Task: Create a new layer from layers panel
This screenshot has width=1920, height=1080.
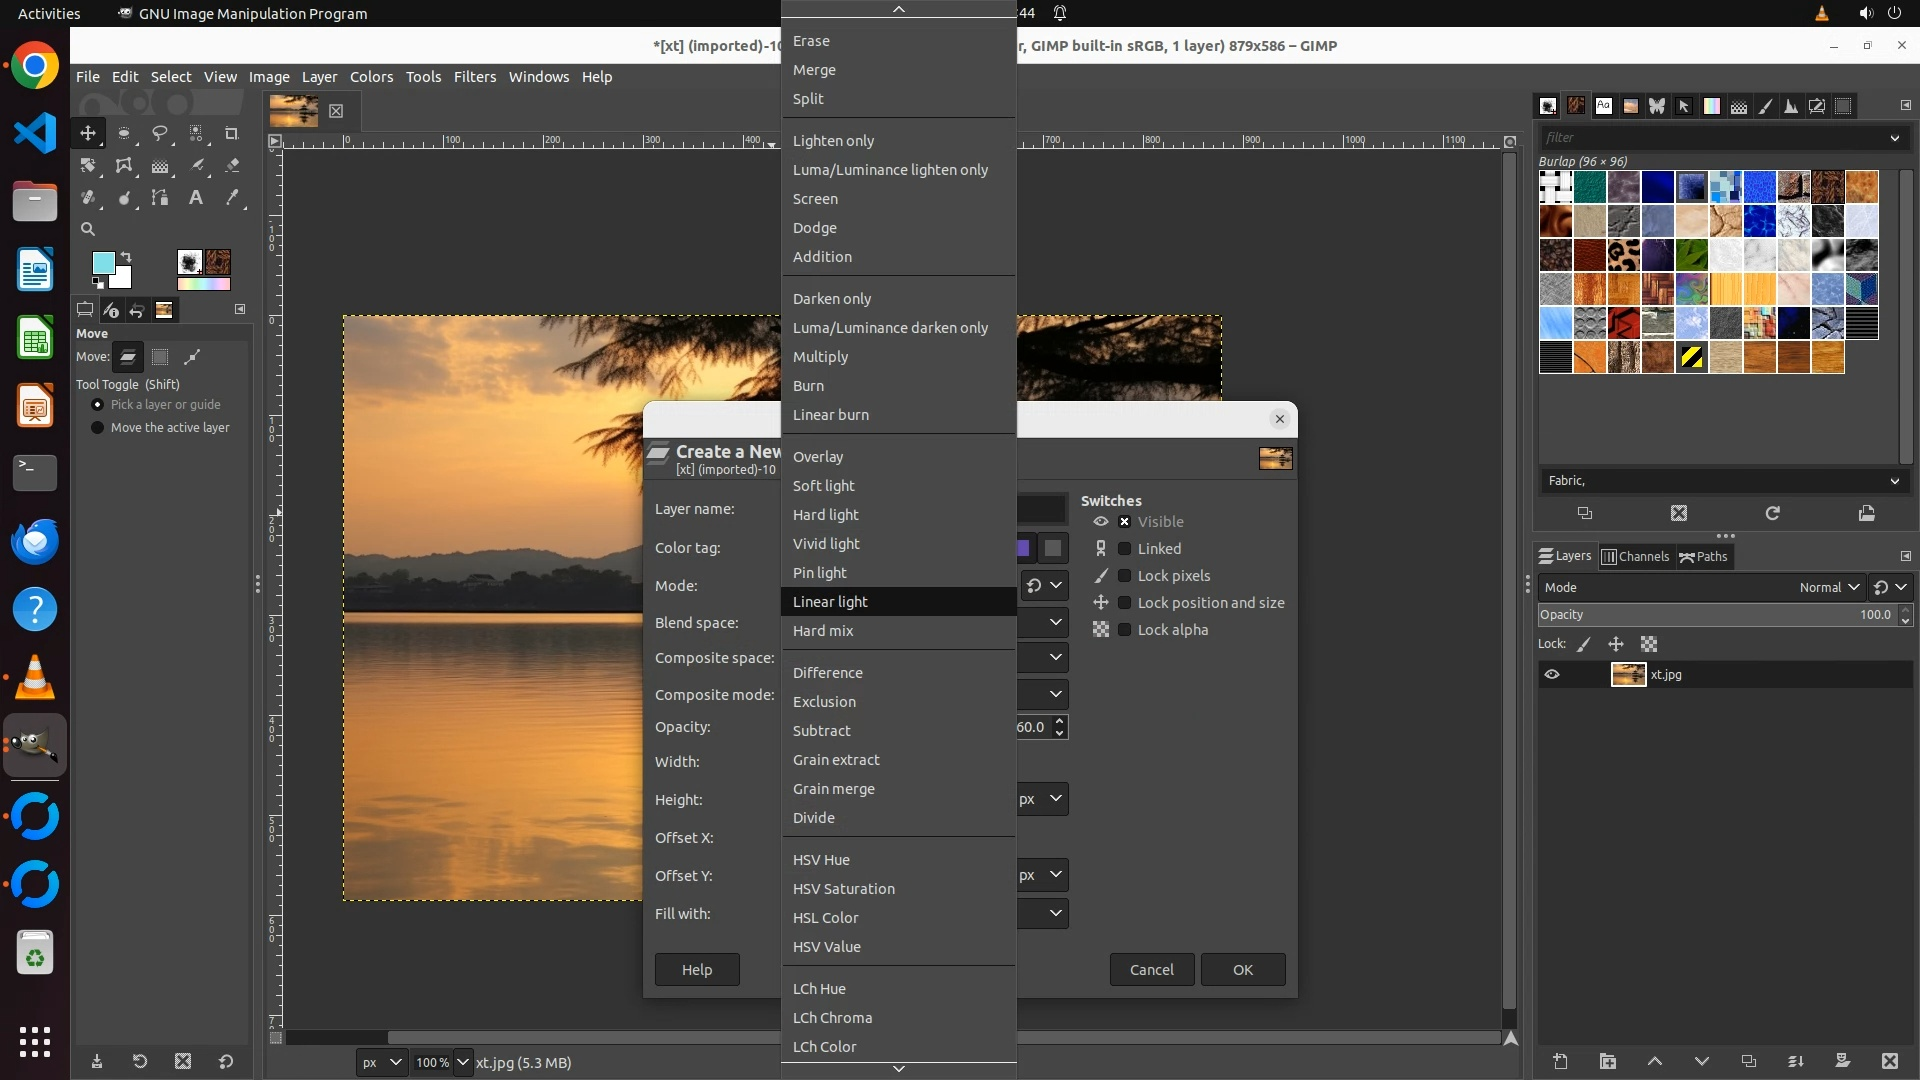Action: [1560, 1061]
